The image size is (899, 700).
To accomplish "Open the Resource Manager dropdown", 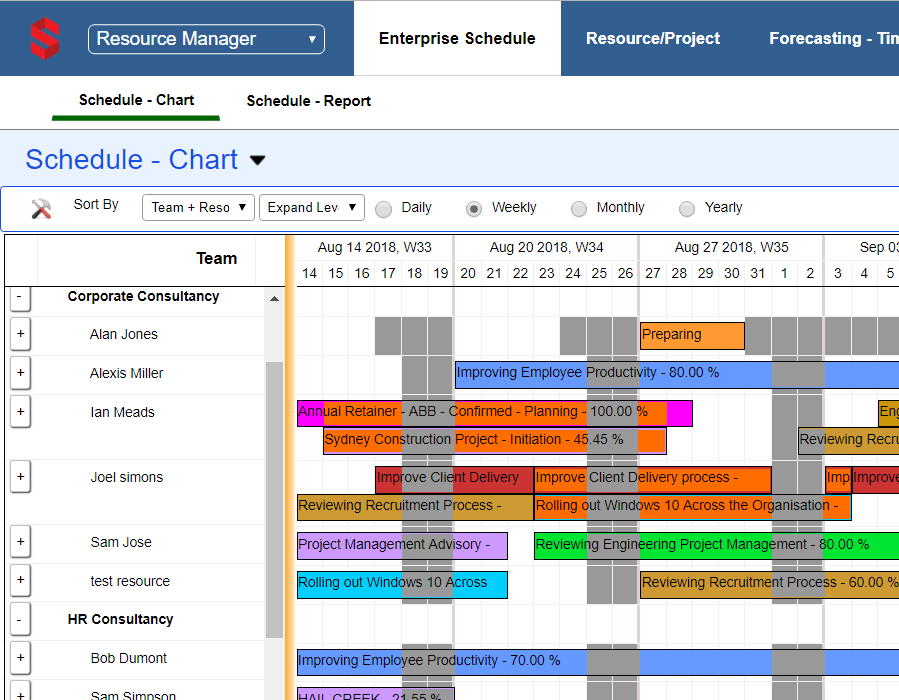I will (x=206, y=39).
